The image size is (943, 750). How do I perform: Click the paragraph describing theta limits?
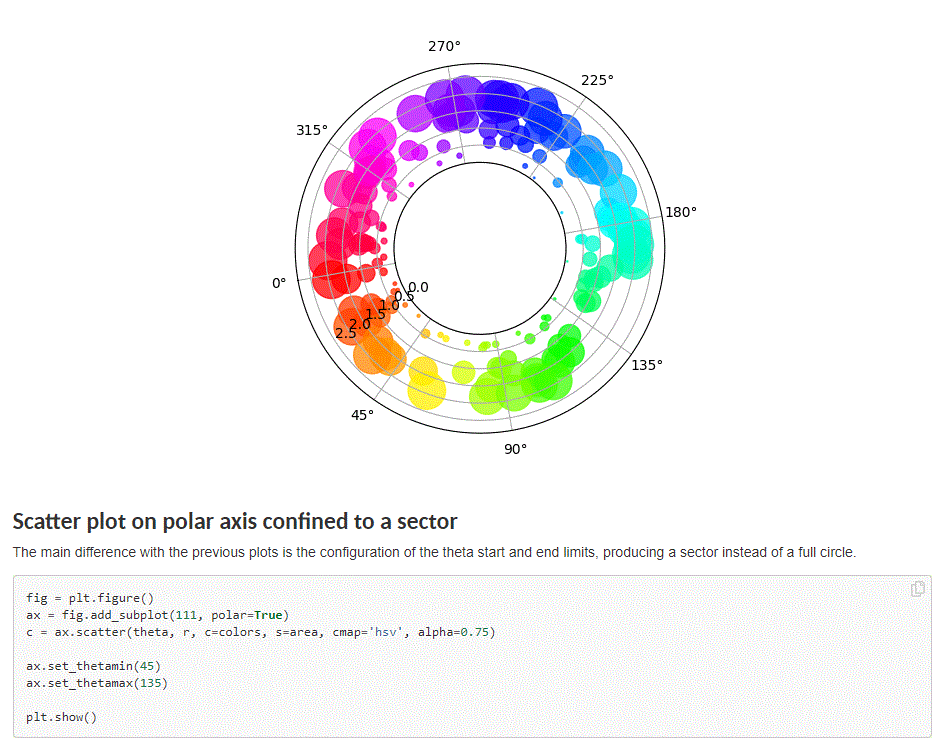coord(434,552)
